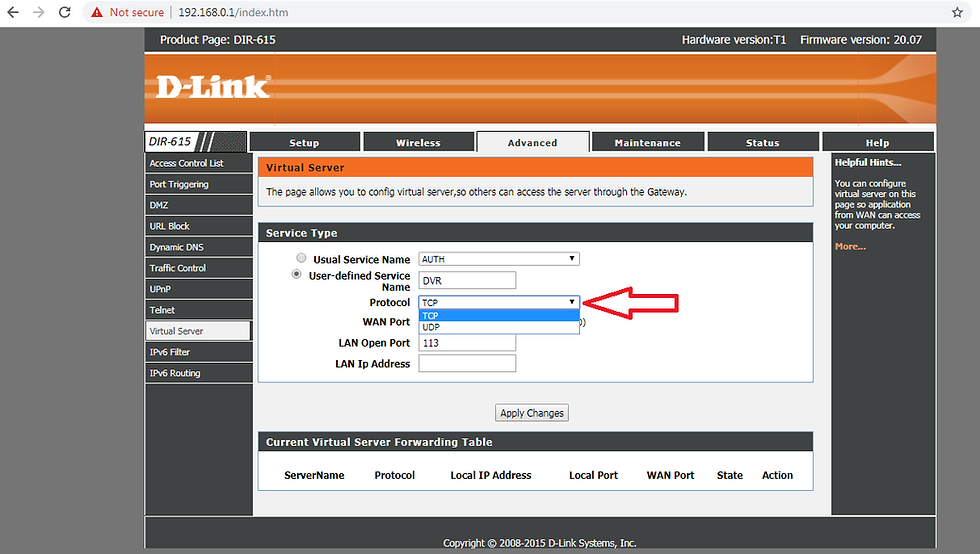Open the Wireless tab
The height and width of the screenshot is (554, 980).
[x=418, y=143]
